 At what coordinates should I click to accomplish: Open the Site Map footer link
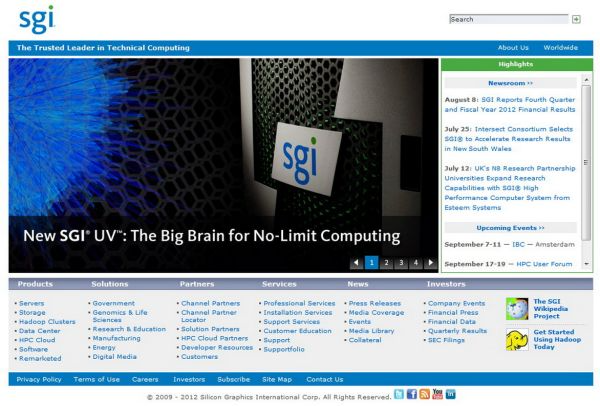(277, 379)
